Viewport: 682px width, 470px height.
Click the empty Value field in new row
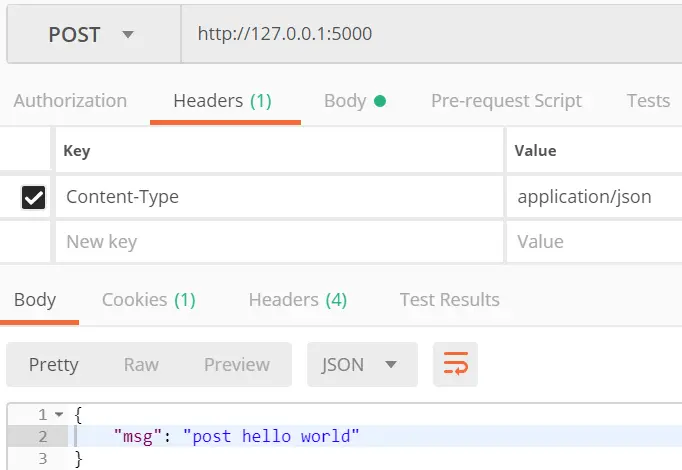594,242
